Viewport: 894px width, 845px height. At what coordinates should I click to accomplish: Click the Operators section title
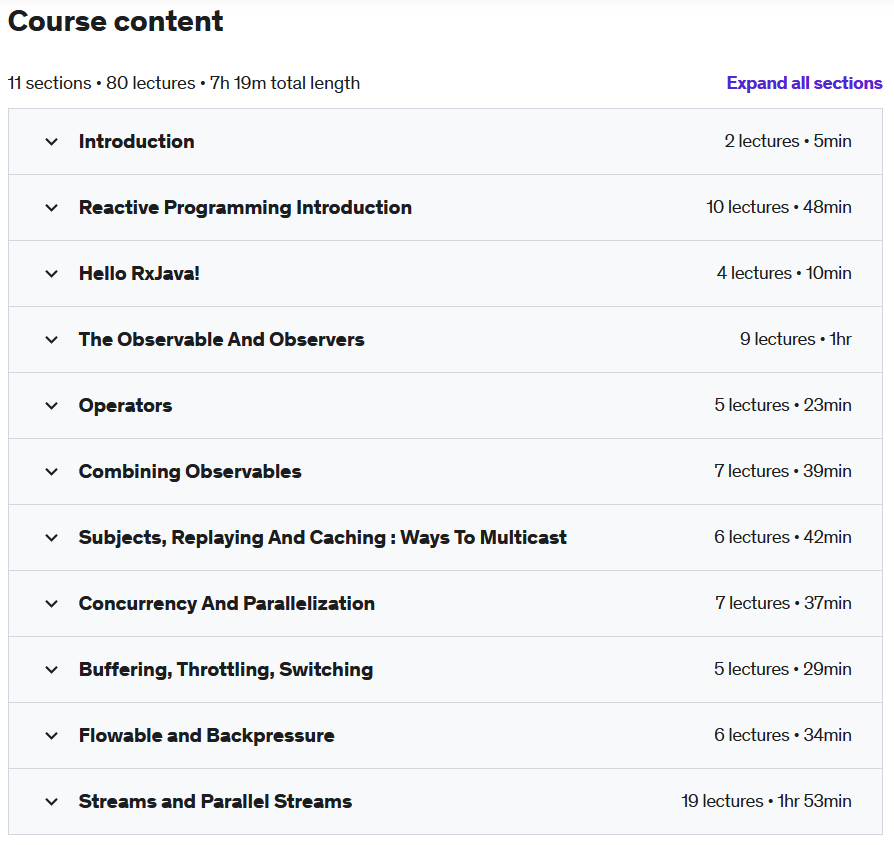(x=125, y=405)
